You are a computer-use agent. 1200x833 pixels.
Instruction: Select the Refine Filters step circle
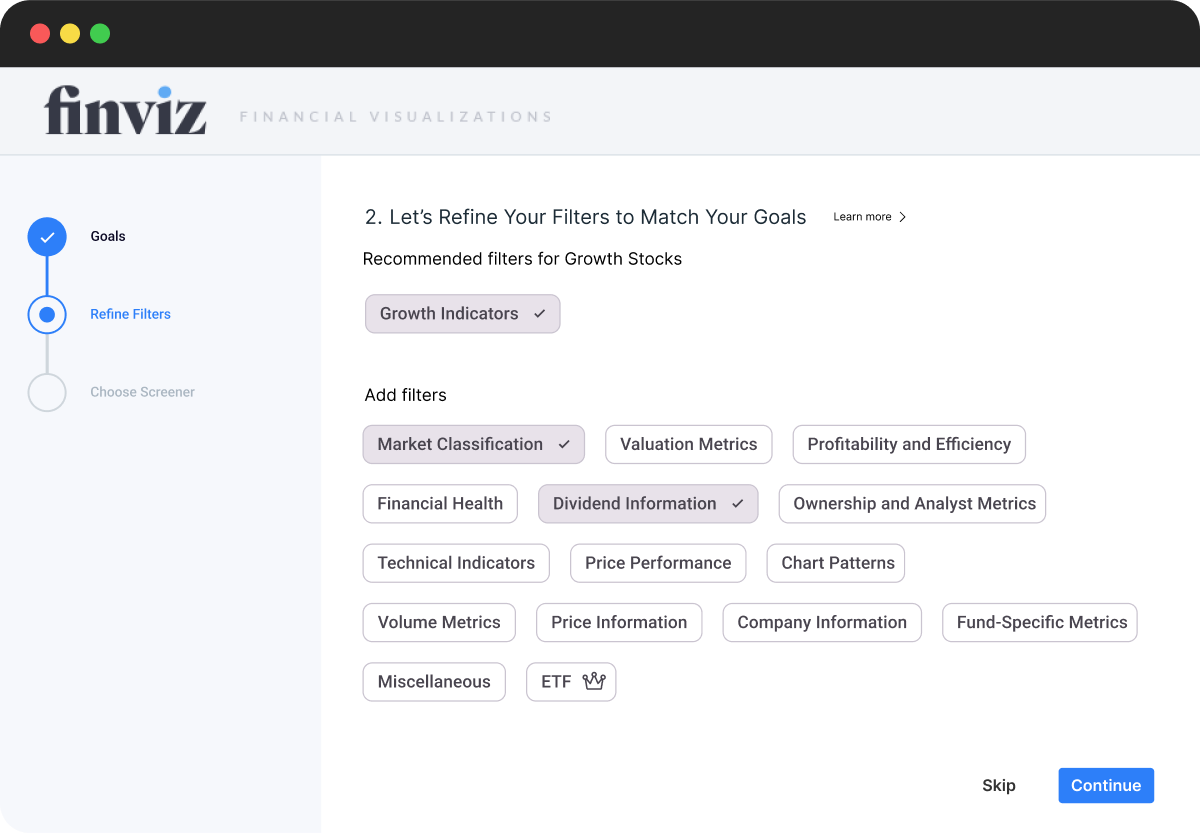[47, 314]
